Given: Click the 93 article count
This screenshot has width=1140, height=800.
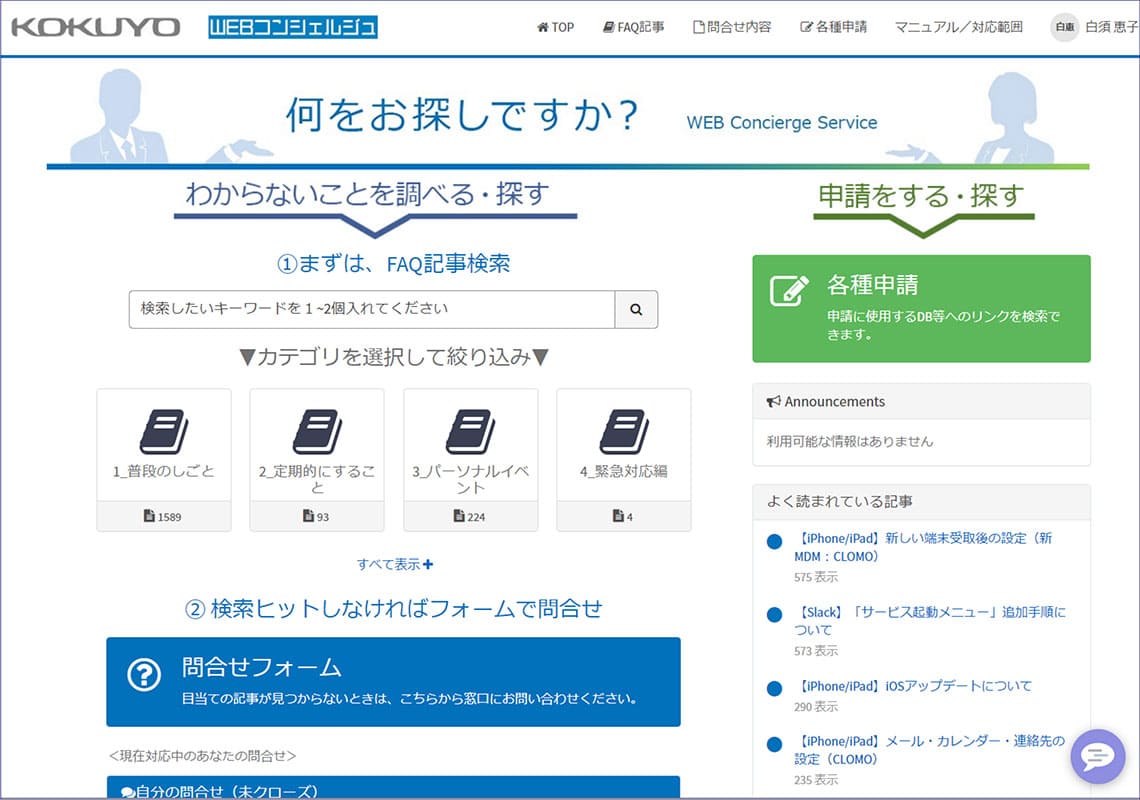Looking at the screenshot, I should [x=316, y=516].
